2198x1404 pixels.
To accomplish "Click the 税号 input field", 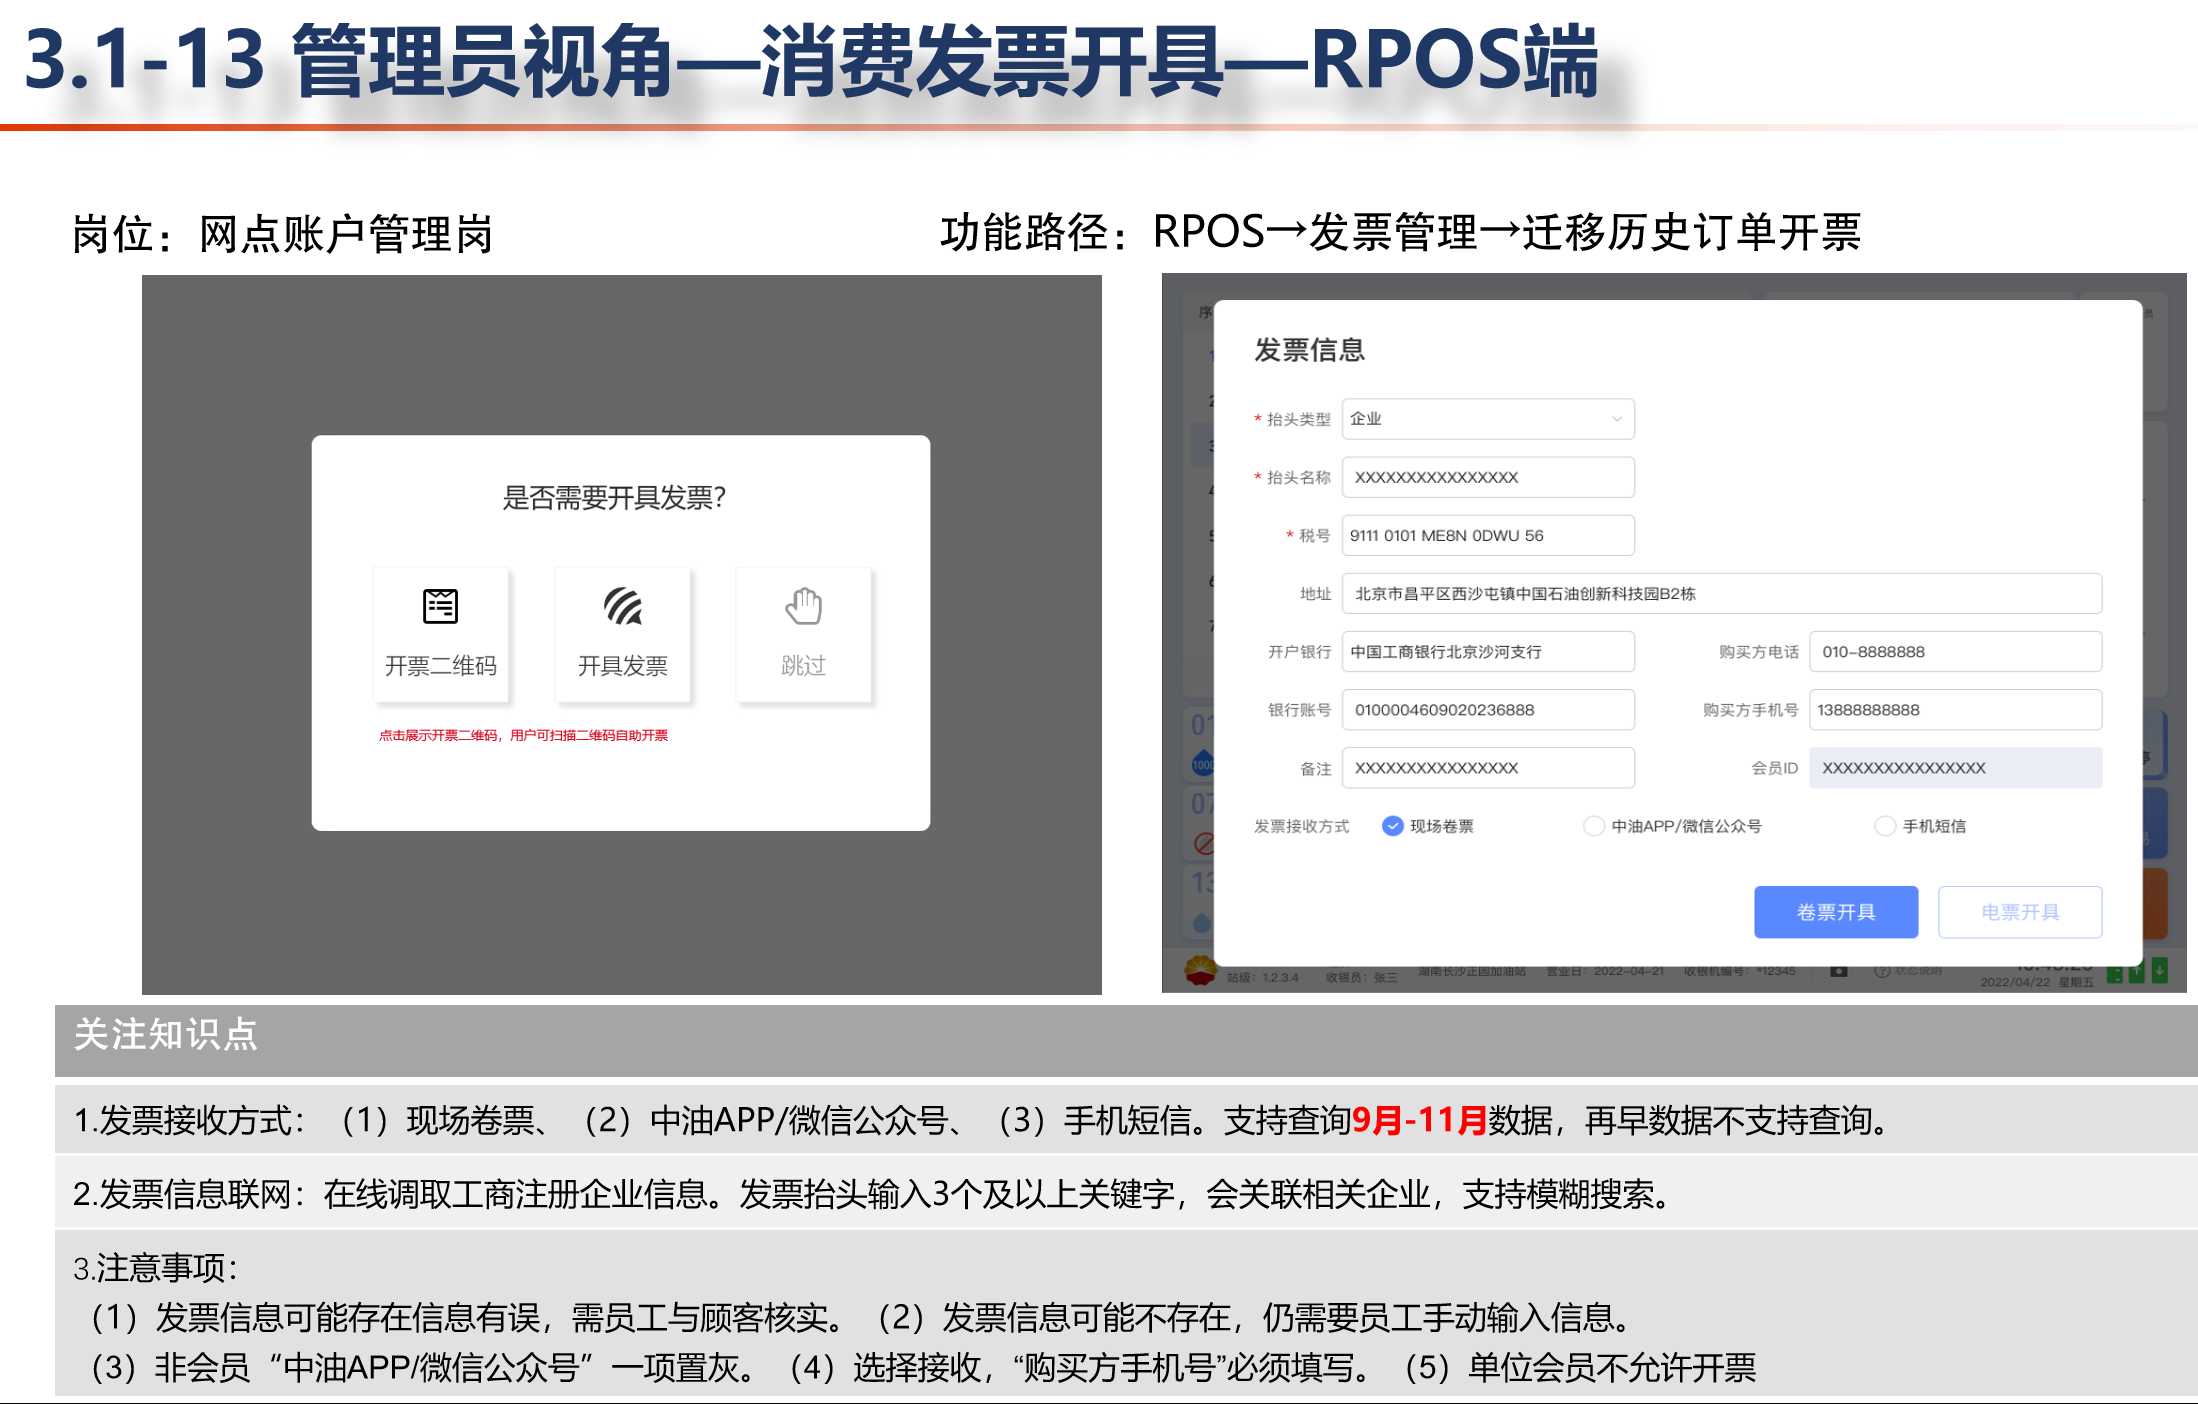I will click(x=1487, y=535).
